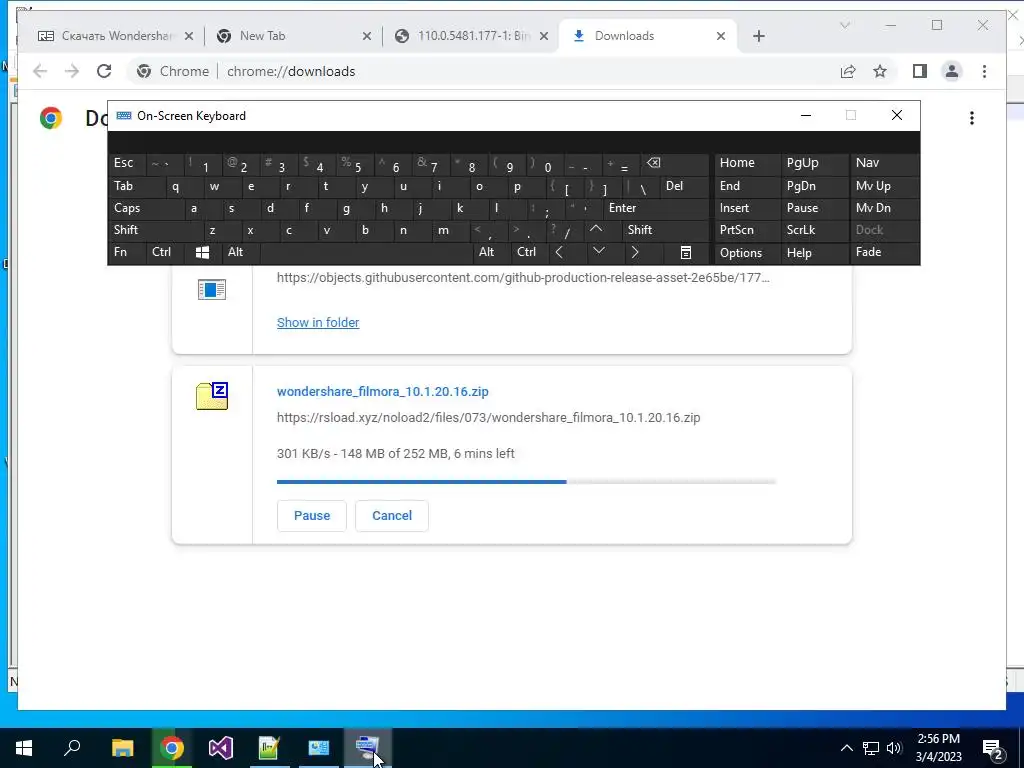This screenshot has height=768, width=1024.
Task: Click the first download's file icon
Action: click(212, 289)
